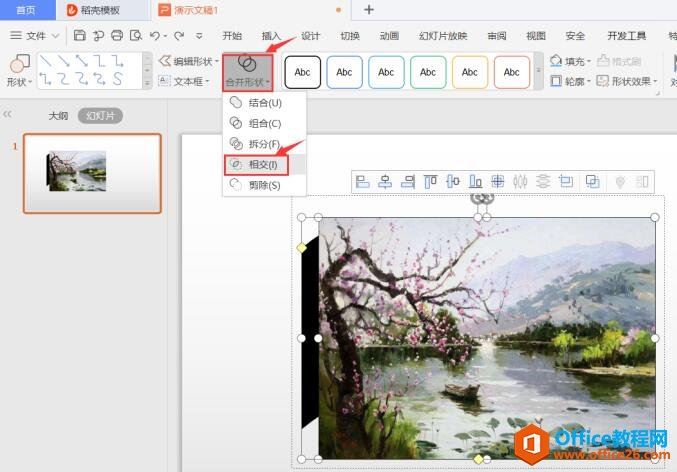
Task: Click the group shapes icon in floating toolbar
Action: 592,182
